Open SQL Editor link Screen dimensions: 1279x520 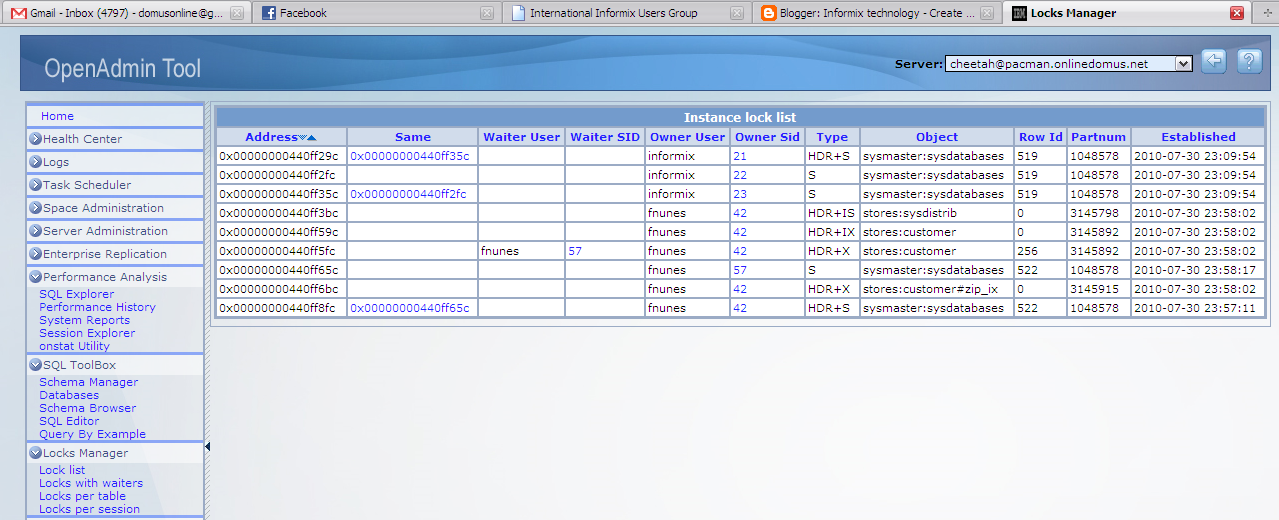[69, 421]
